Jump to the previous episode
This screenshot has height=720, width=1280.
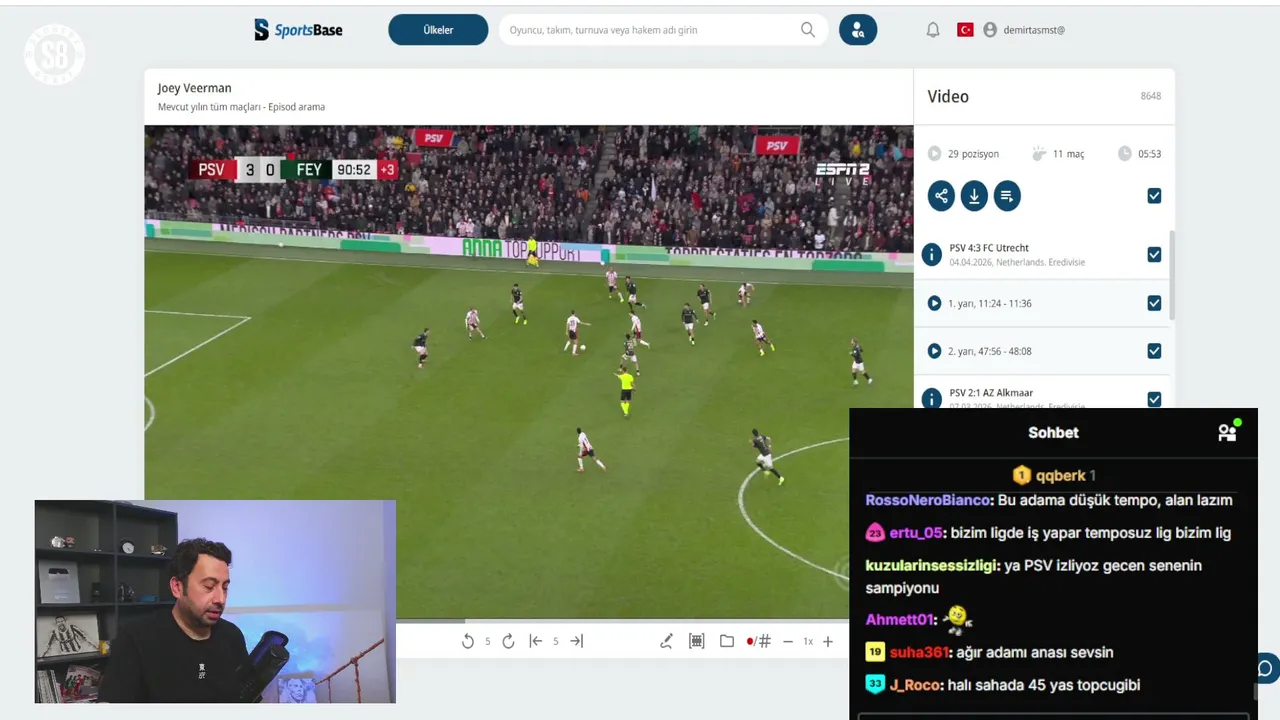click(535, 641)
